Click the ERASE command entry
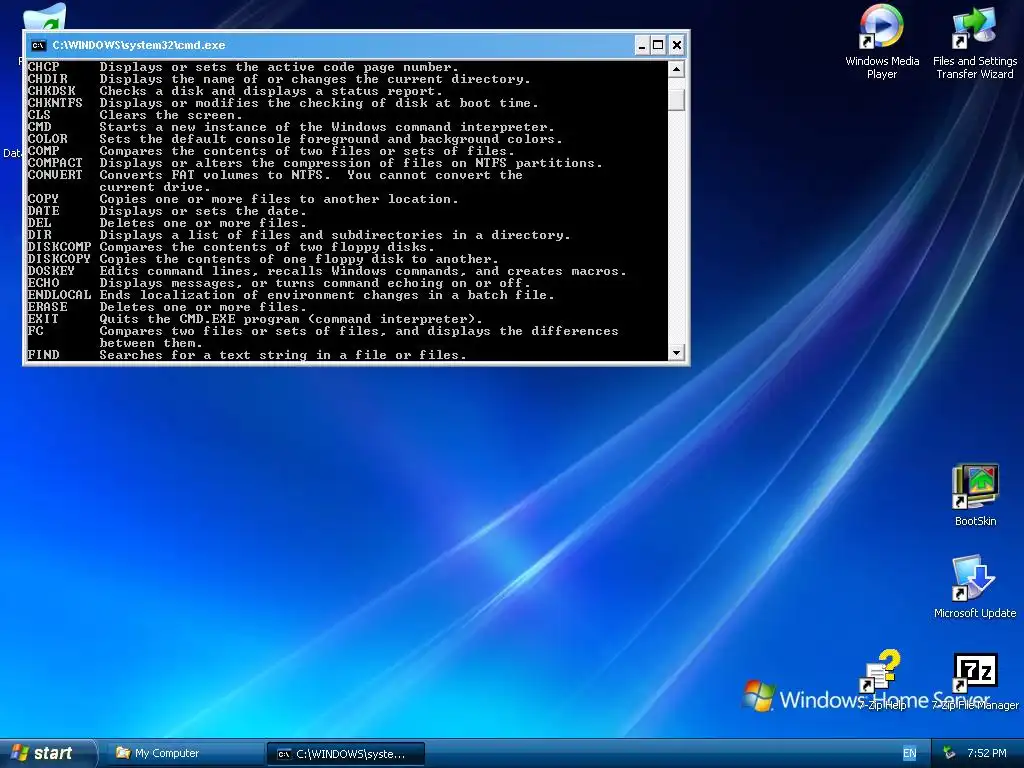Viewport: 1024px width, 768px height. click(x=167, y=307)
